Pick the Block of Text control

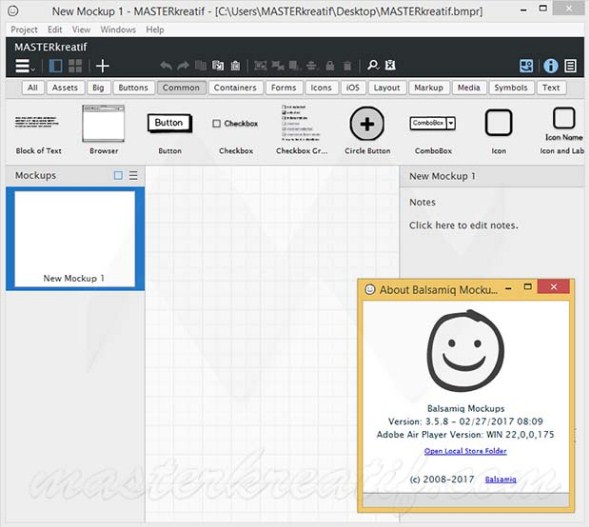[38, 130]
